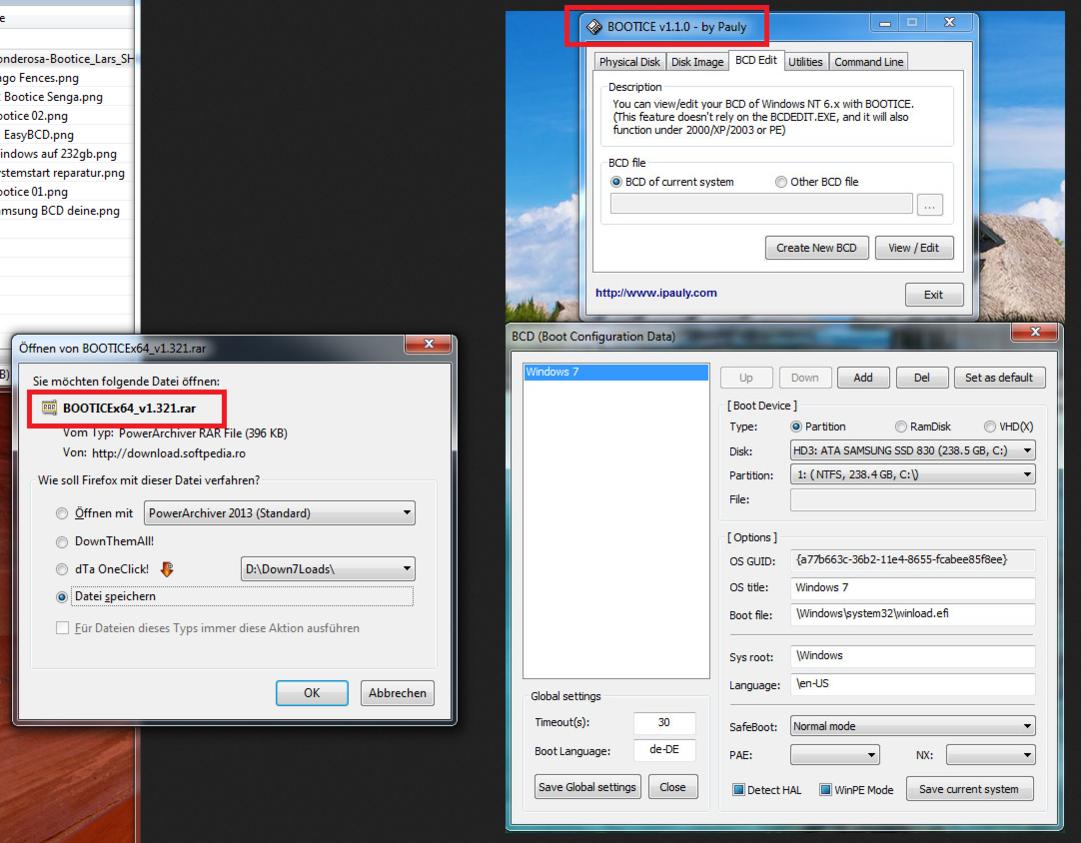Click the Timeout(s) field showing 30
1081x843 pixels.
(x=664, y=722)
